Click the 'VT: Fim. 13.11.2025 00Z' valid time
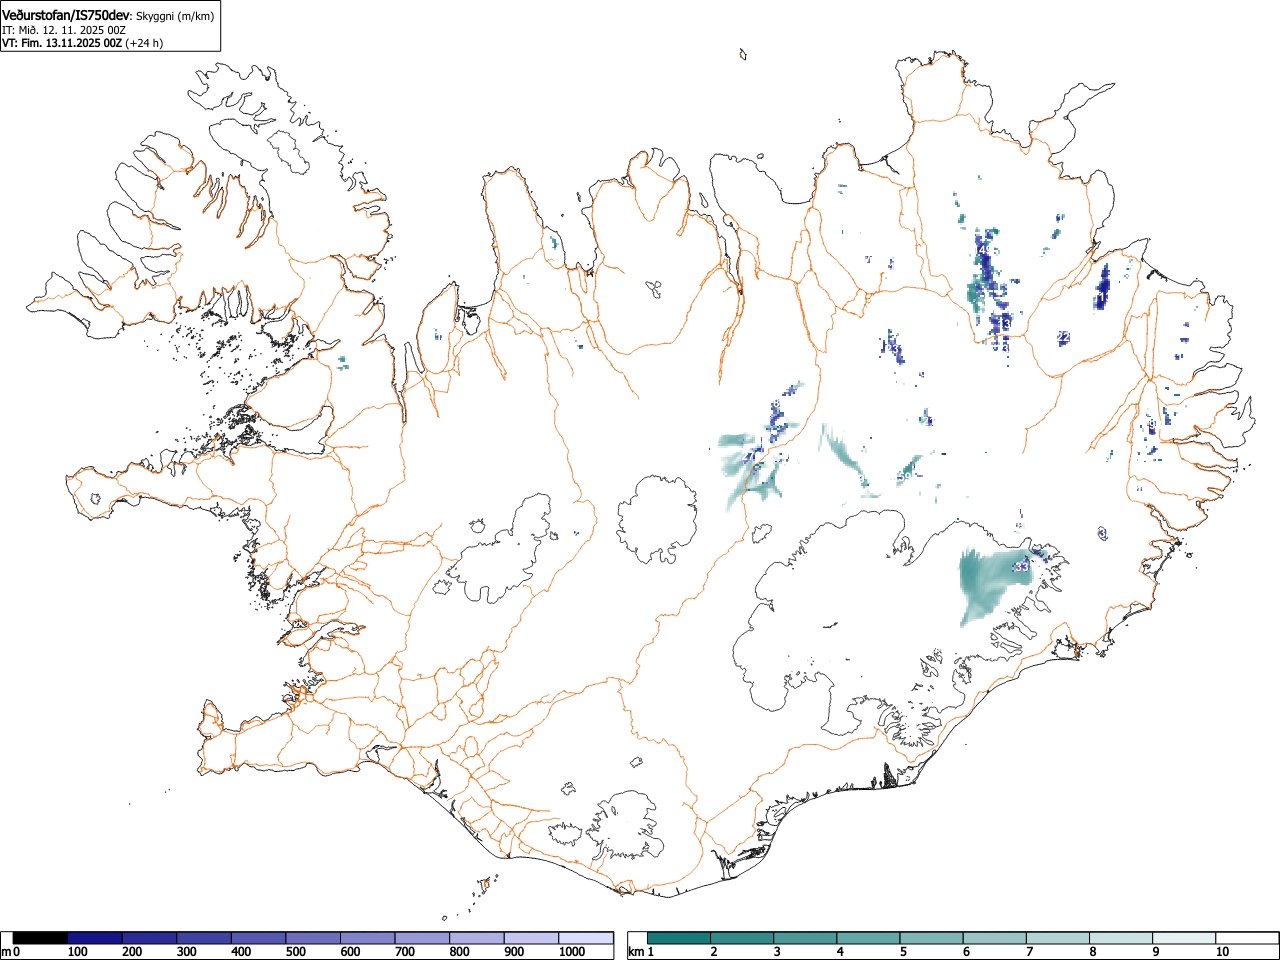The image size is (1280, 960). [62, 43]
